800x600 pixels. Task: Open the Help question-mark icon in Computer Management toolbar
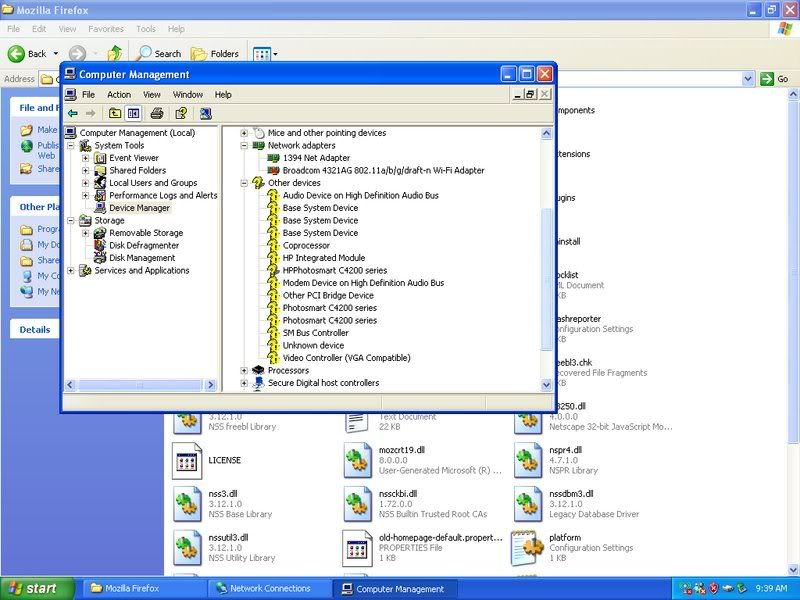(181, 113)
